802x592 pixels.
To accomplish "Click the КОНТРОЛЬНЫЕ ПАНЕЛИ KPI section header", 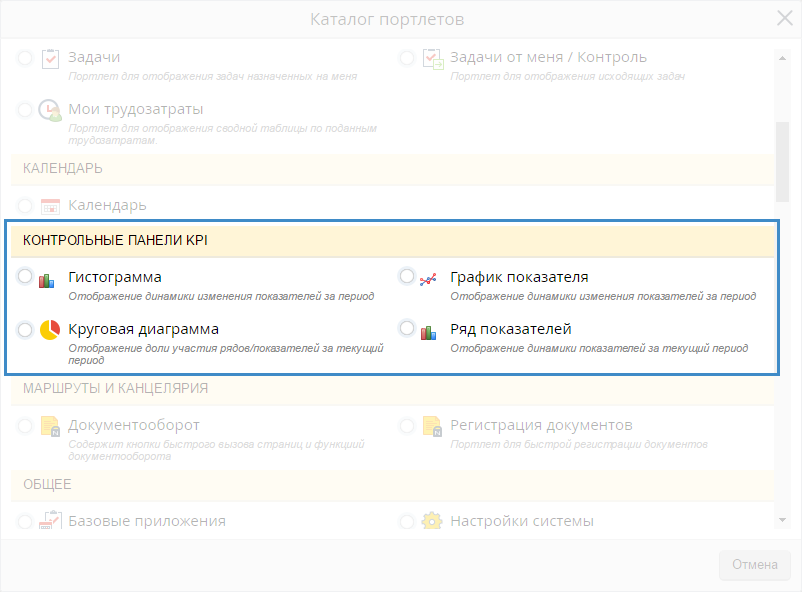I will 116,240.
